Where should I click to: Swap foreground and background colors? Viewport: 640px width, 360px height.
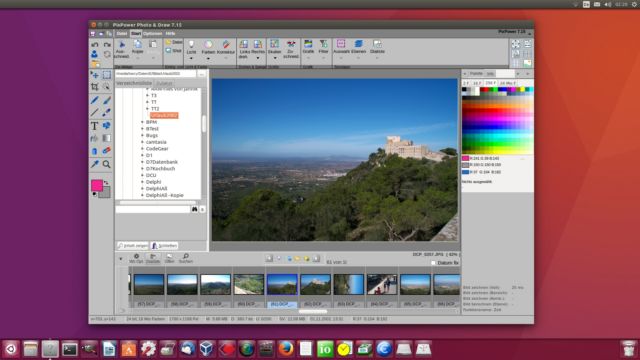tap(107, 182)
